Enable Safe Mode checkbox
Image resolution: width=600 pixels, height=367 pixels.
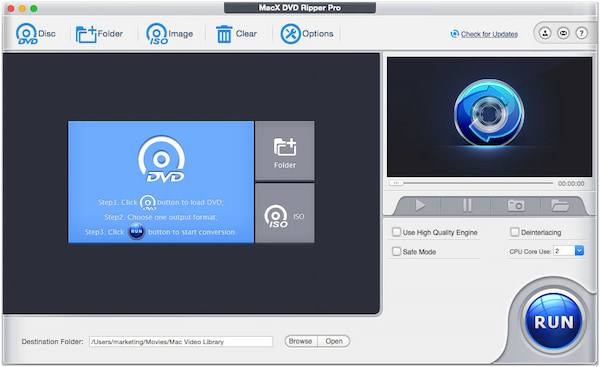[396, 251]
